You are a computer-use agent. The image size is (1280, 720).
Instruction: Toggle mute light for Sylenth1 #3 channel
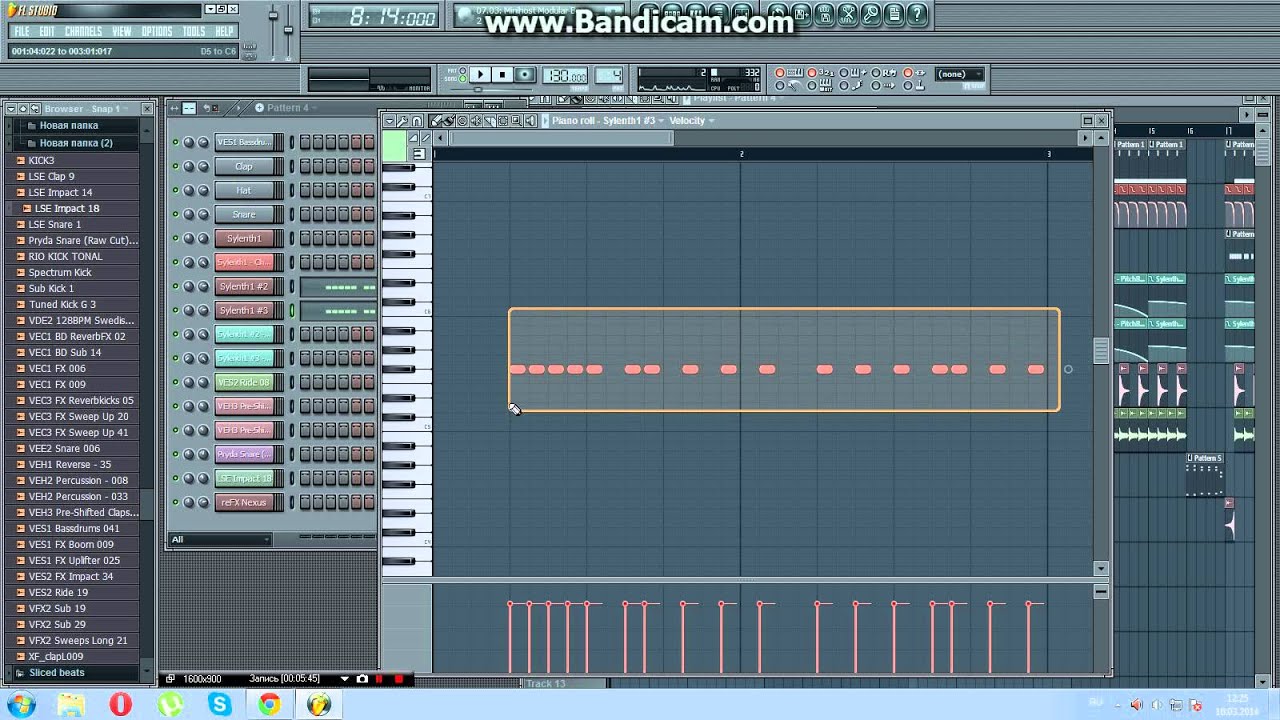coord(175,311)
